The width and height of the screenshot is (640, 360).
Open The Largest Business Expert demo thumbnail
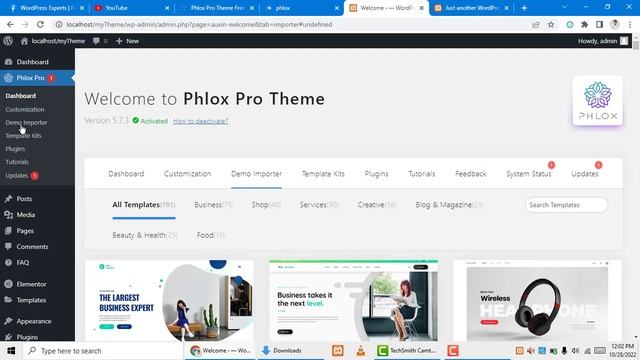pos(169,300)
